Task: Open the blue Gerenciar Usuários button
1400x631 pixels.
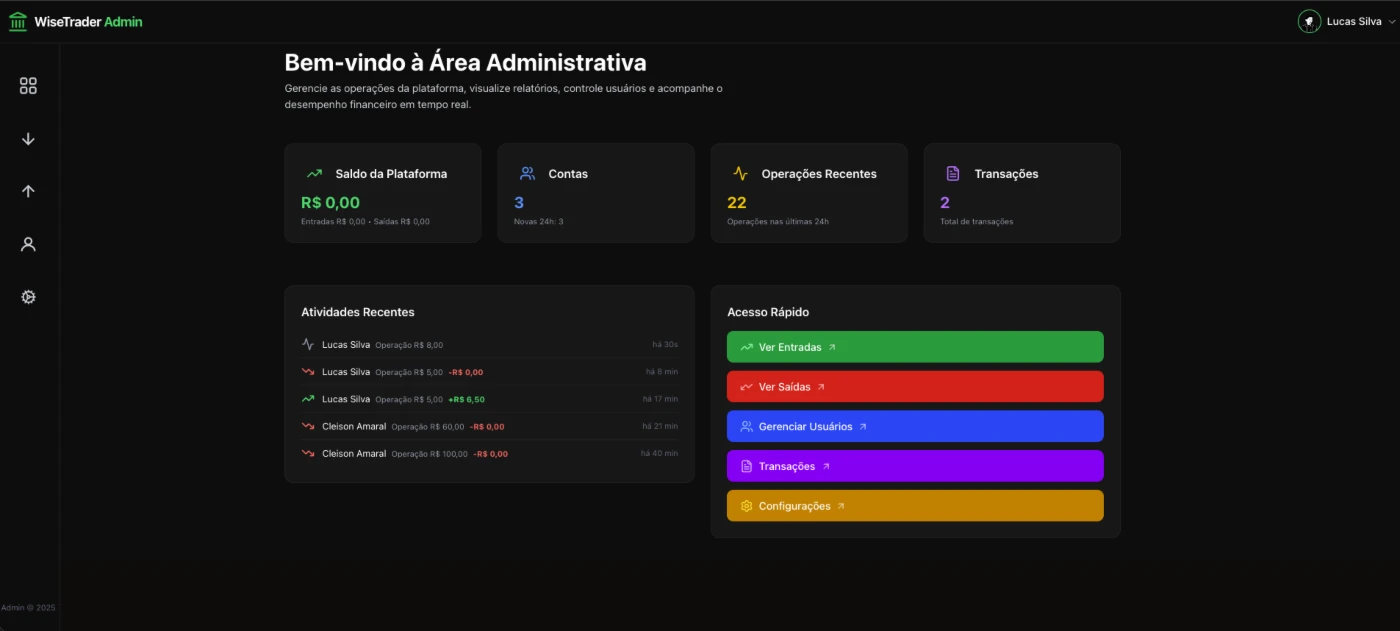Action: (914, 426)
